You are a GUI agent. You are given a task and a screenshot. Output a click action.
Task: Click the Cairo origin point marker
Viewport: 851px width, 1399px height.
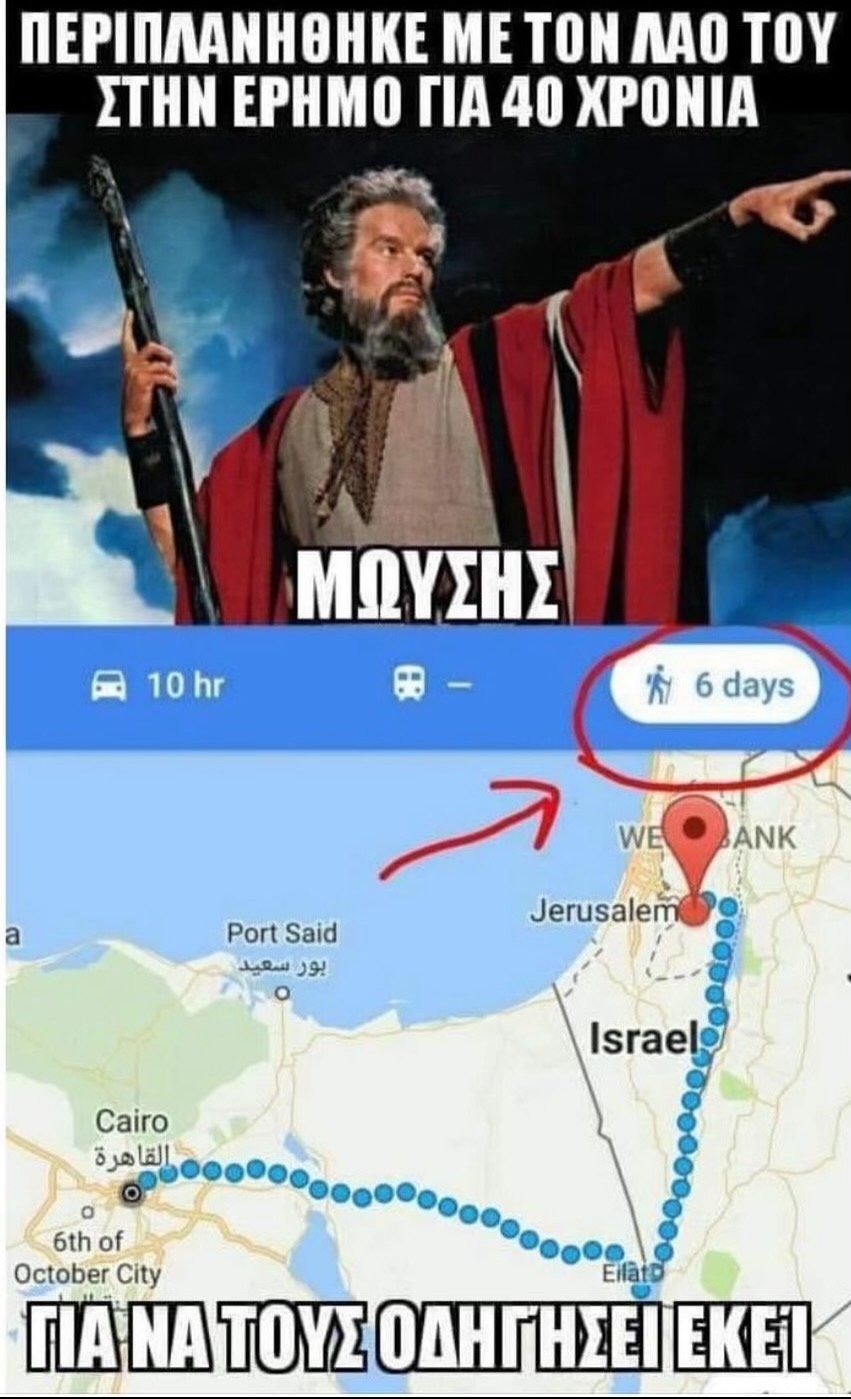click(129, 1193)
